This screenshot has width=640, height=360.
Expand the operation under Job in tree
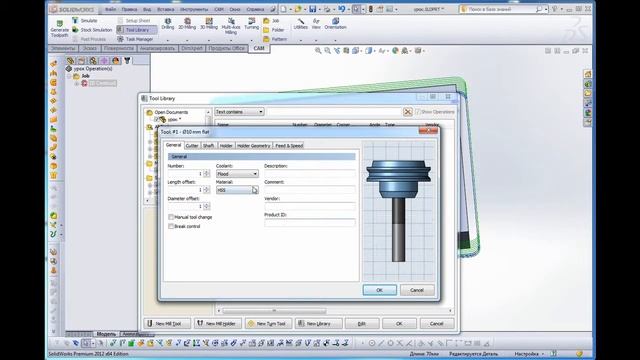[x=77, y=83]
